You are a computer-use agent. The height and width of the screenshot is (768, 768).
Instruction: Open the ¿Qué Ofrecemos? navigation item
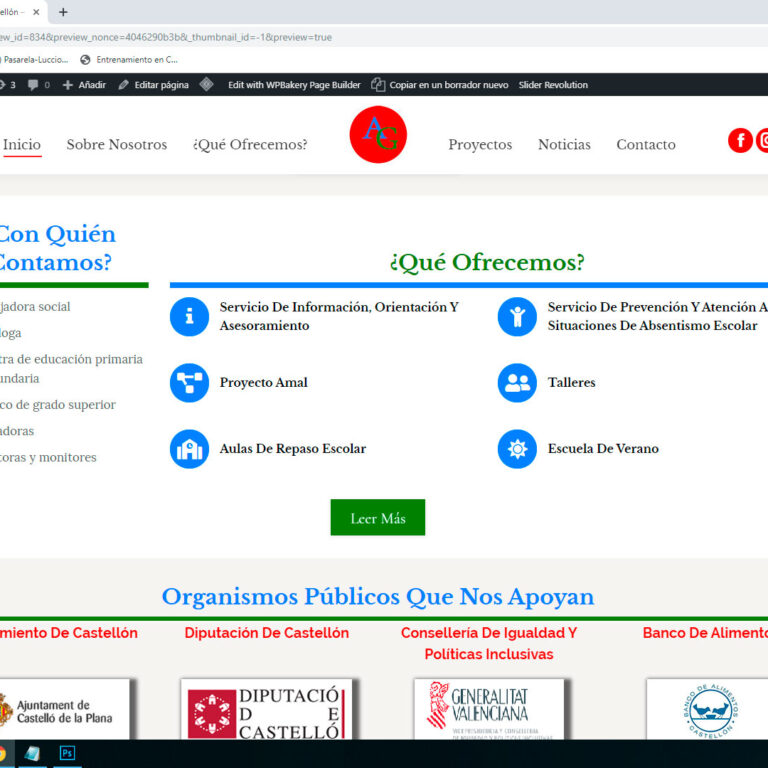pos(250,145)
